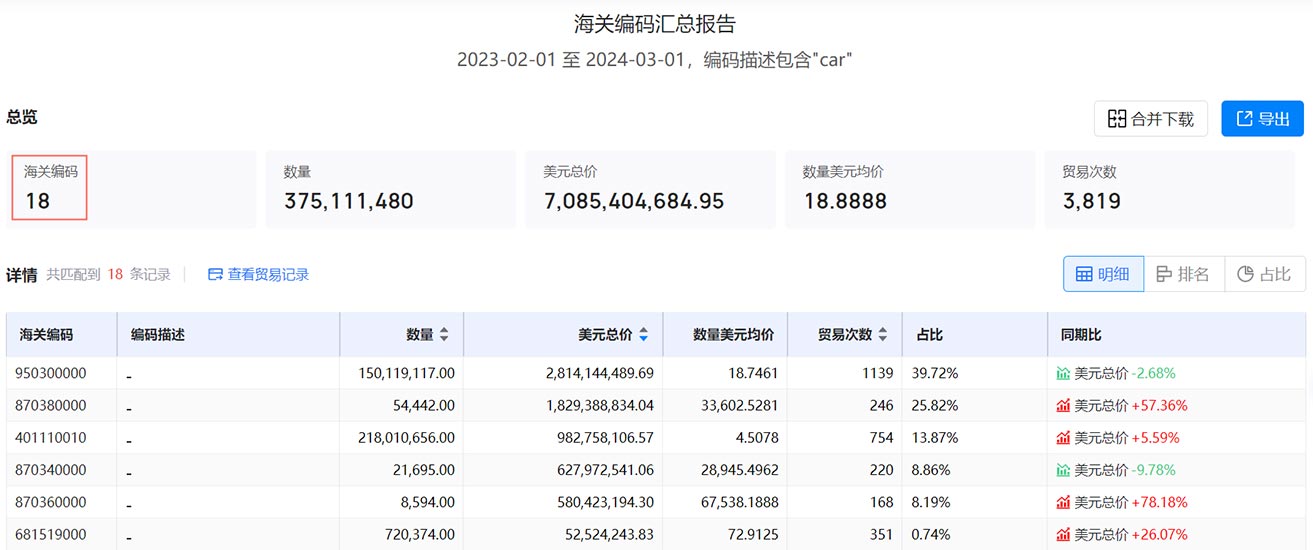Viewport: 1313px width, 550px height.
Task: Select the 数量 375,111,480 overview card
Action: tap(391, 190)
